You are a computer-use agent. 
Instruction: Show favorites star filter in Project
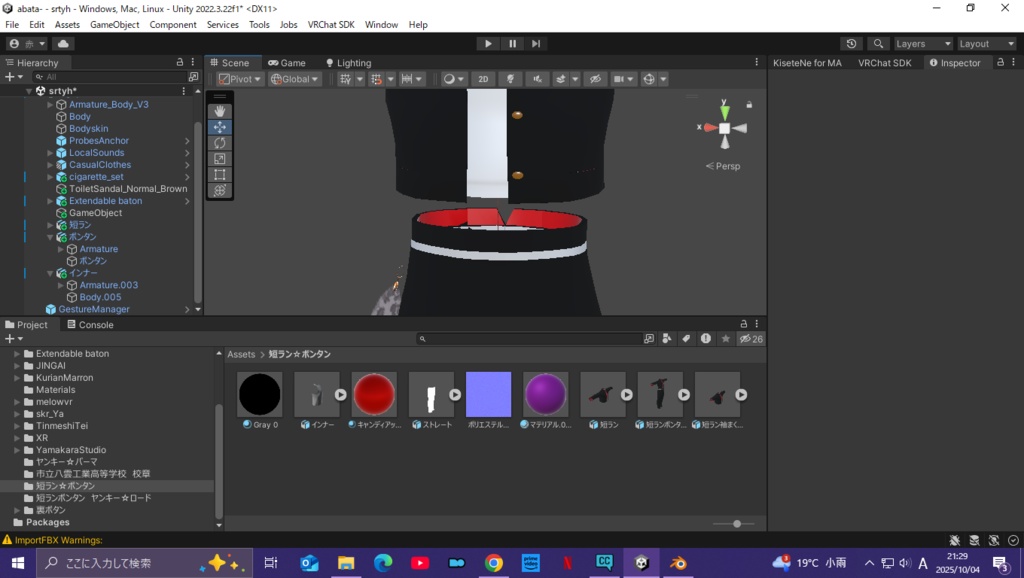point(726,338)
